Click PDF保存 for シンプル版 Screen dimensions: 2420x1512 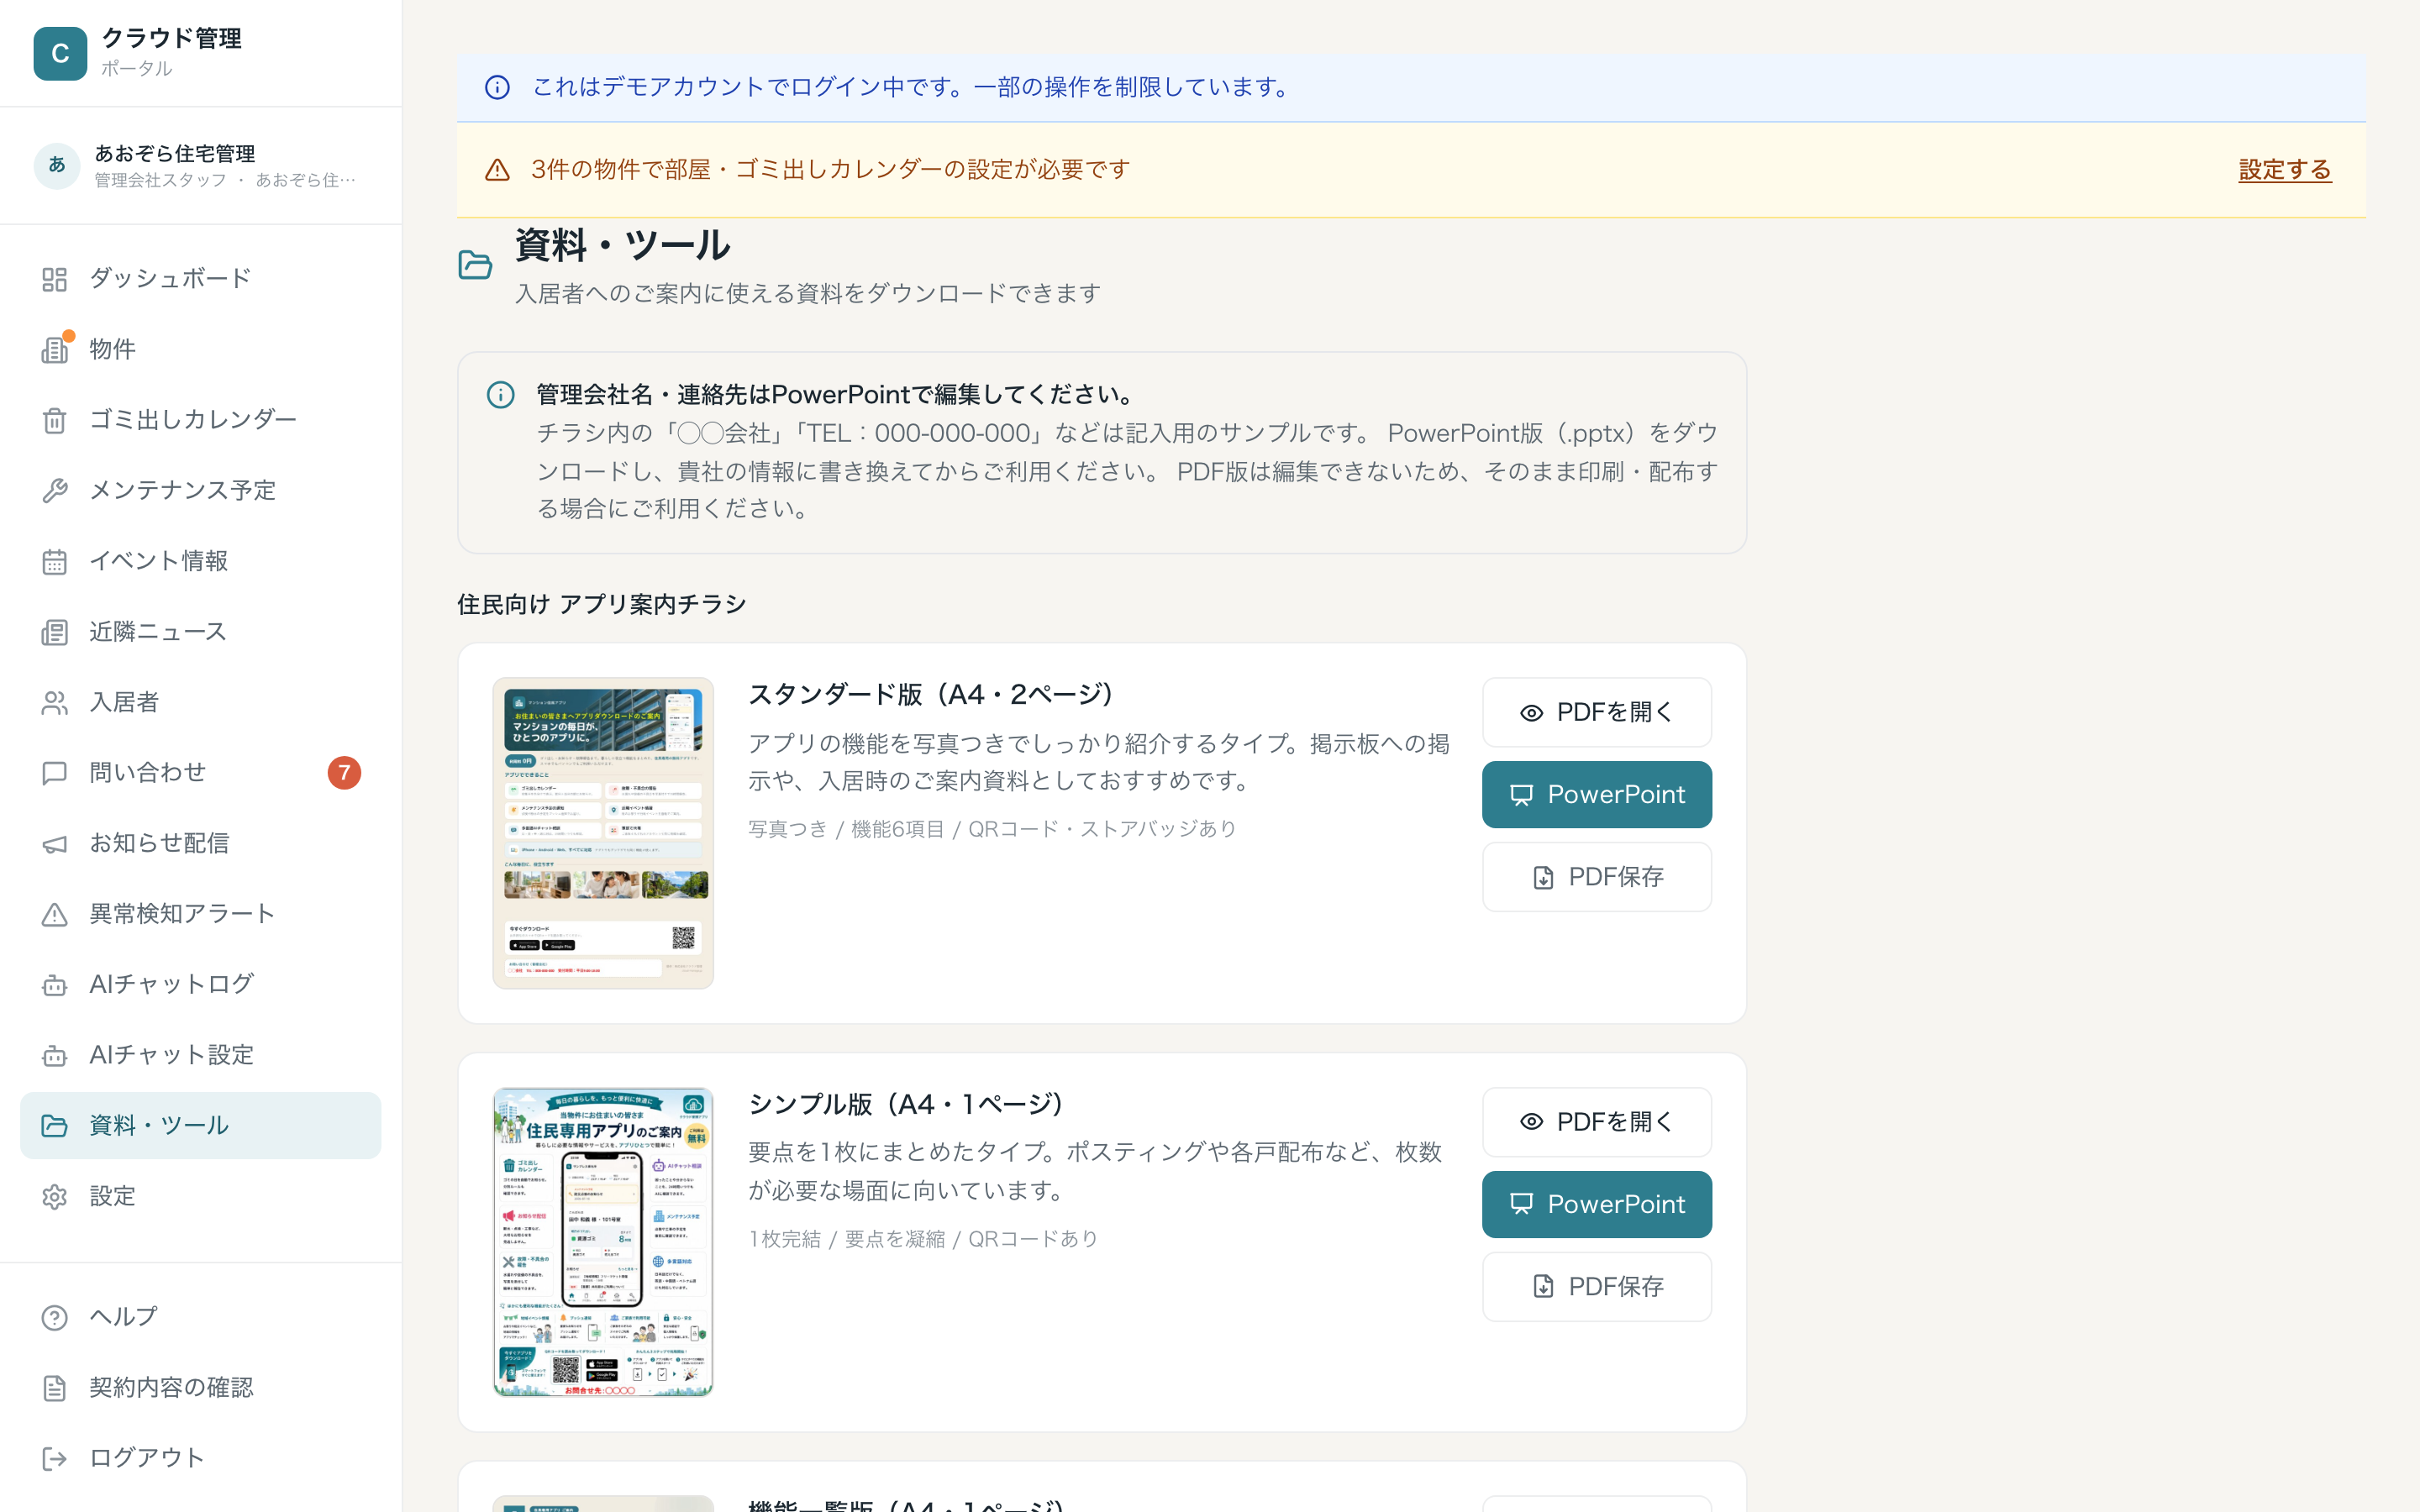tap(1596, 1287)
